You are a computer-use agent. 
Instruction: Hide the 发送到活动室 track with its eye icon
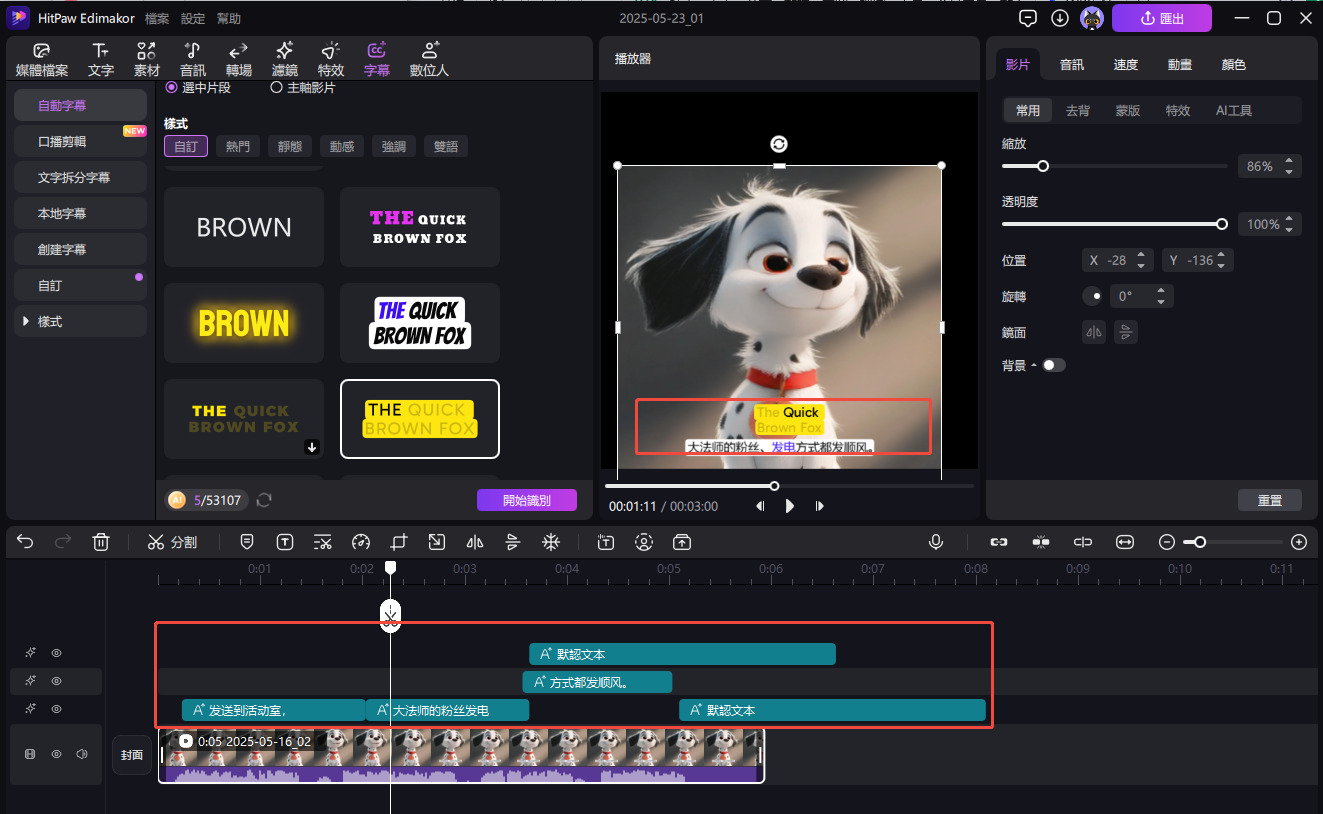tap(57, 709)
